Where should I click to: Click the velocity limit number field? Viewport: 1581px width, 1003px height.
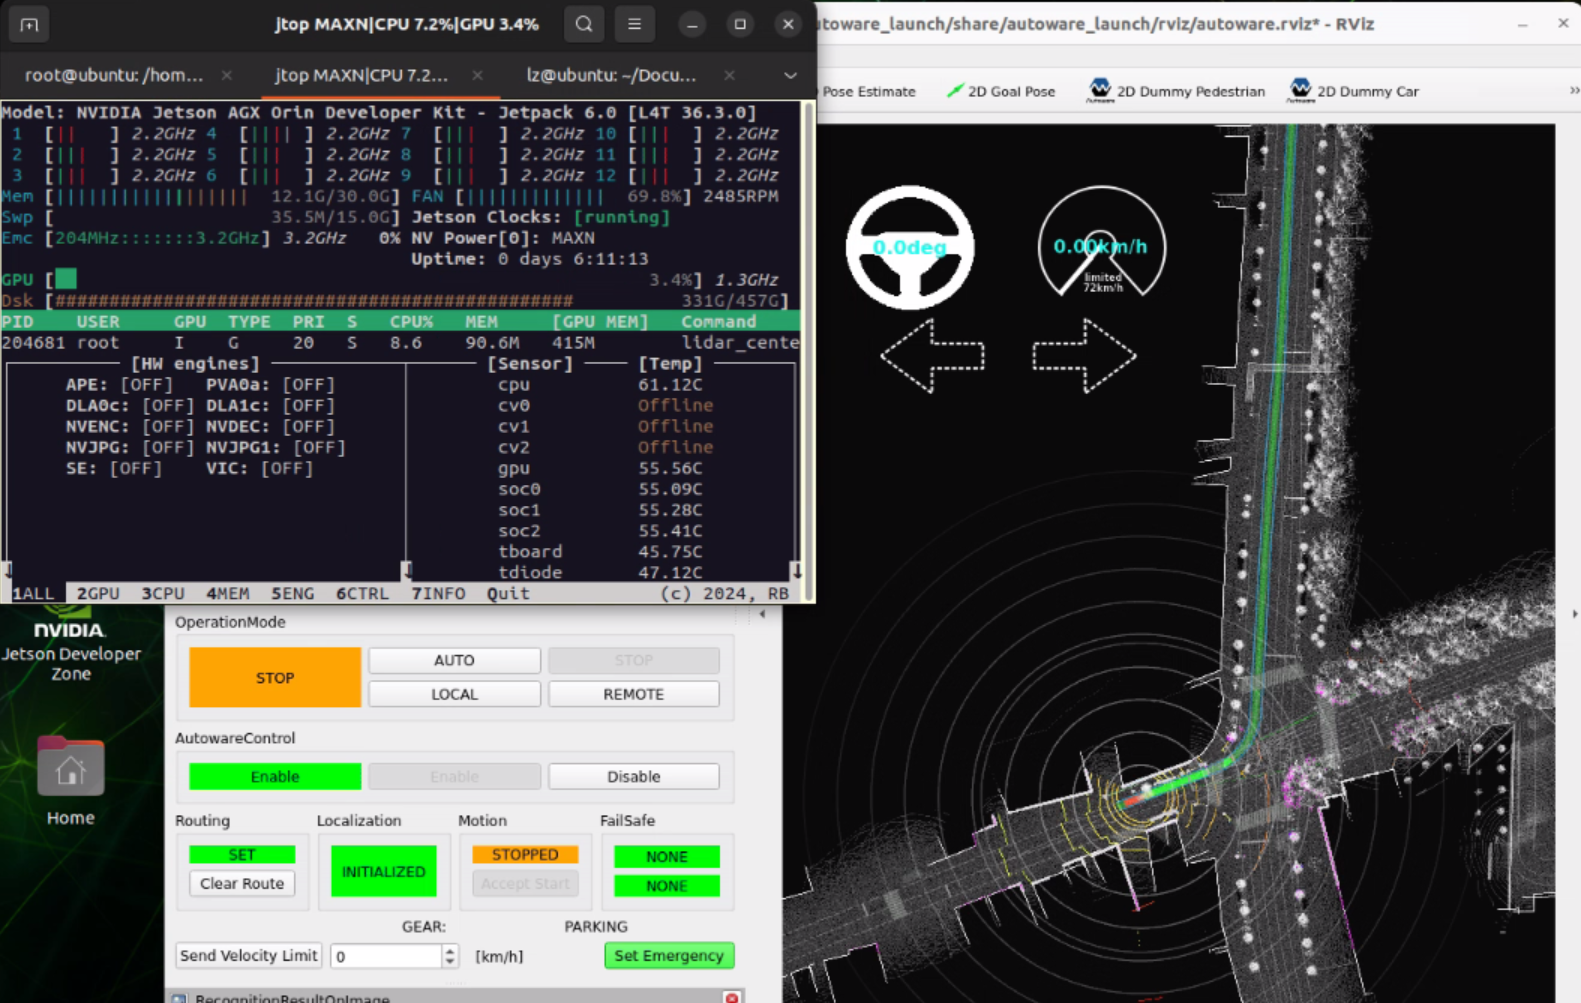pos(385,956)
